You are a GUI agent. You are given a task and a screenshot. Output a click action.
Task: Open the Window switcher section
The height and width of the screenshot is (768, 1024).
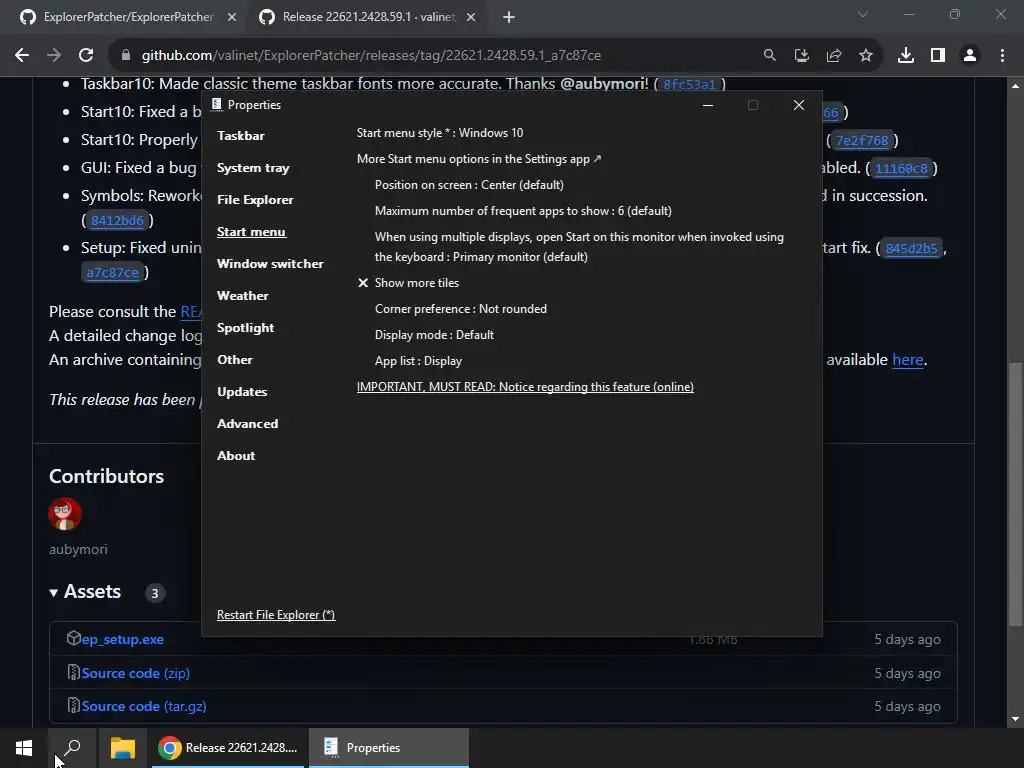(x=270, y=264)
